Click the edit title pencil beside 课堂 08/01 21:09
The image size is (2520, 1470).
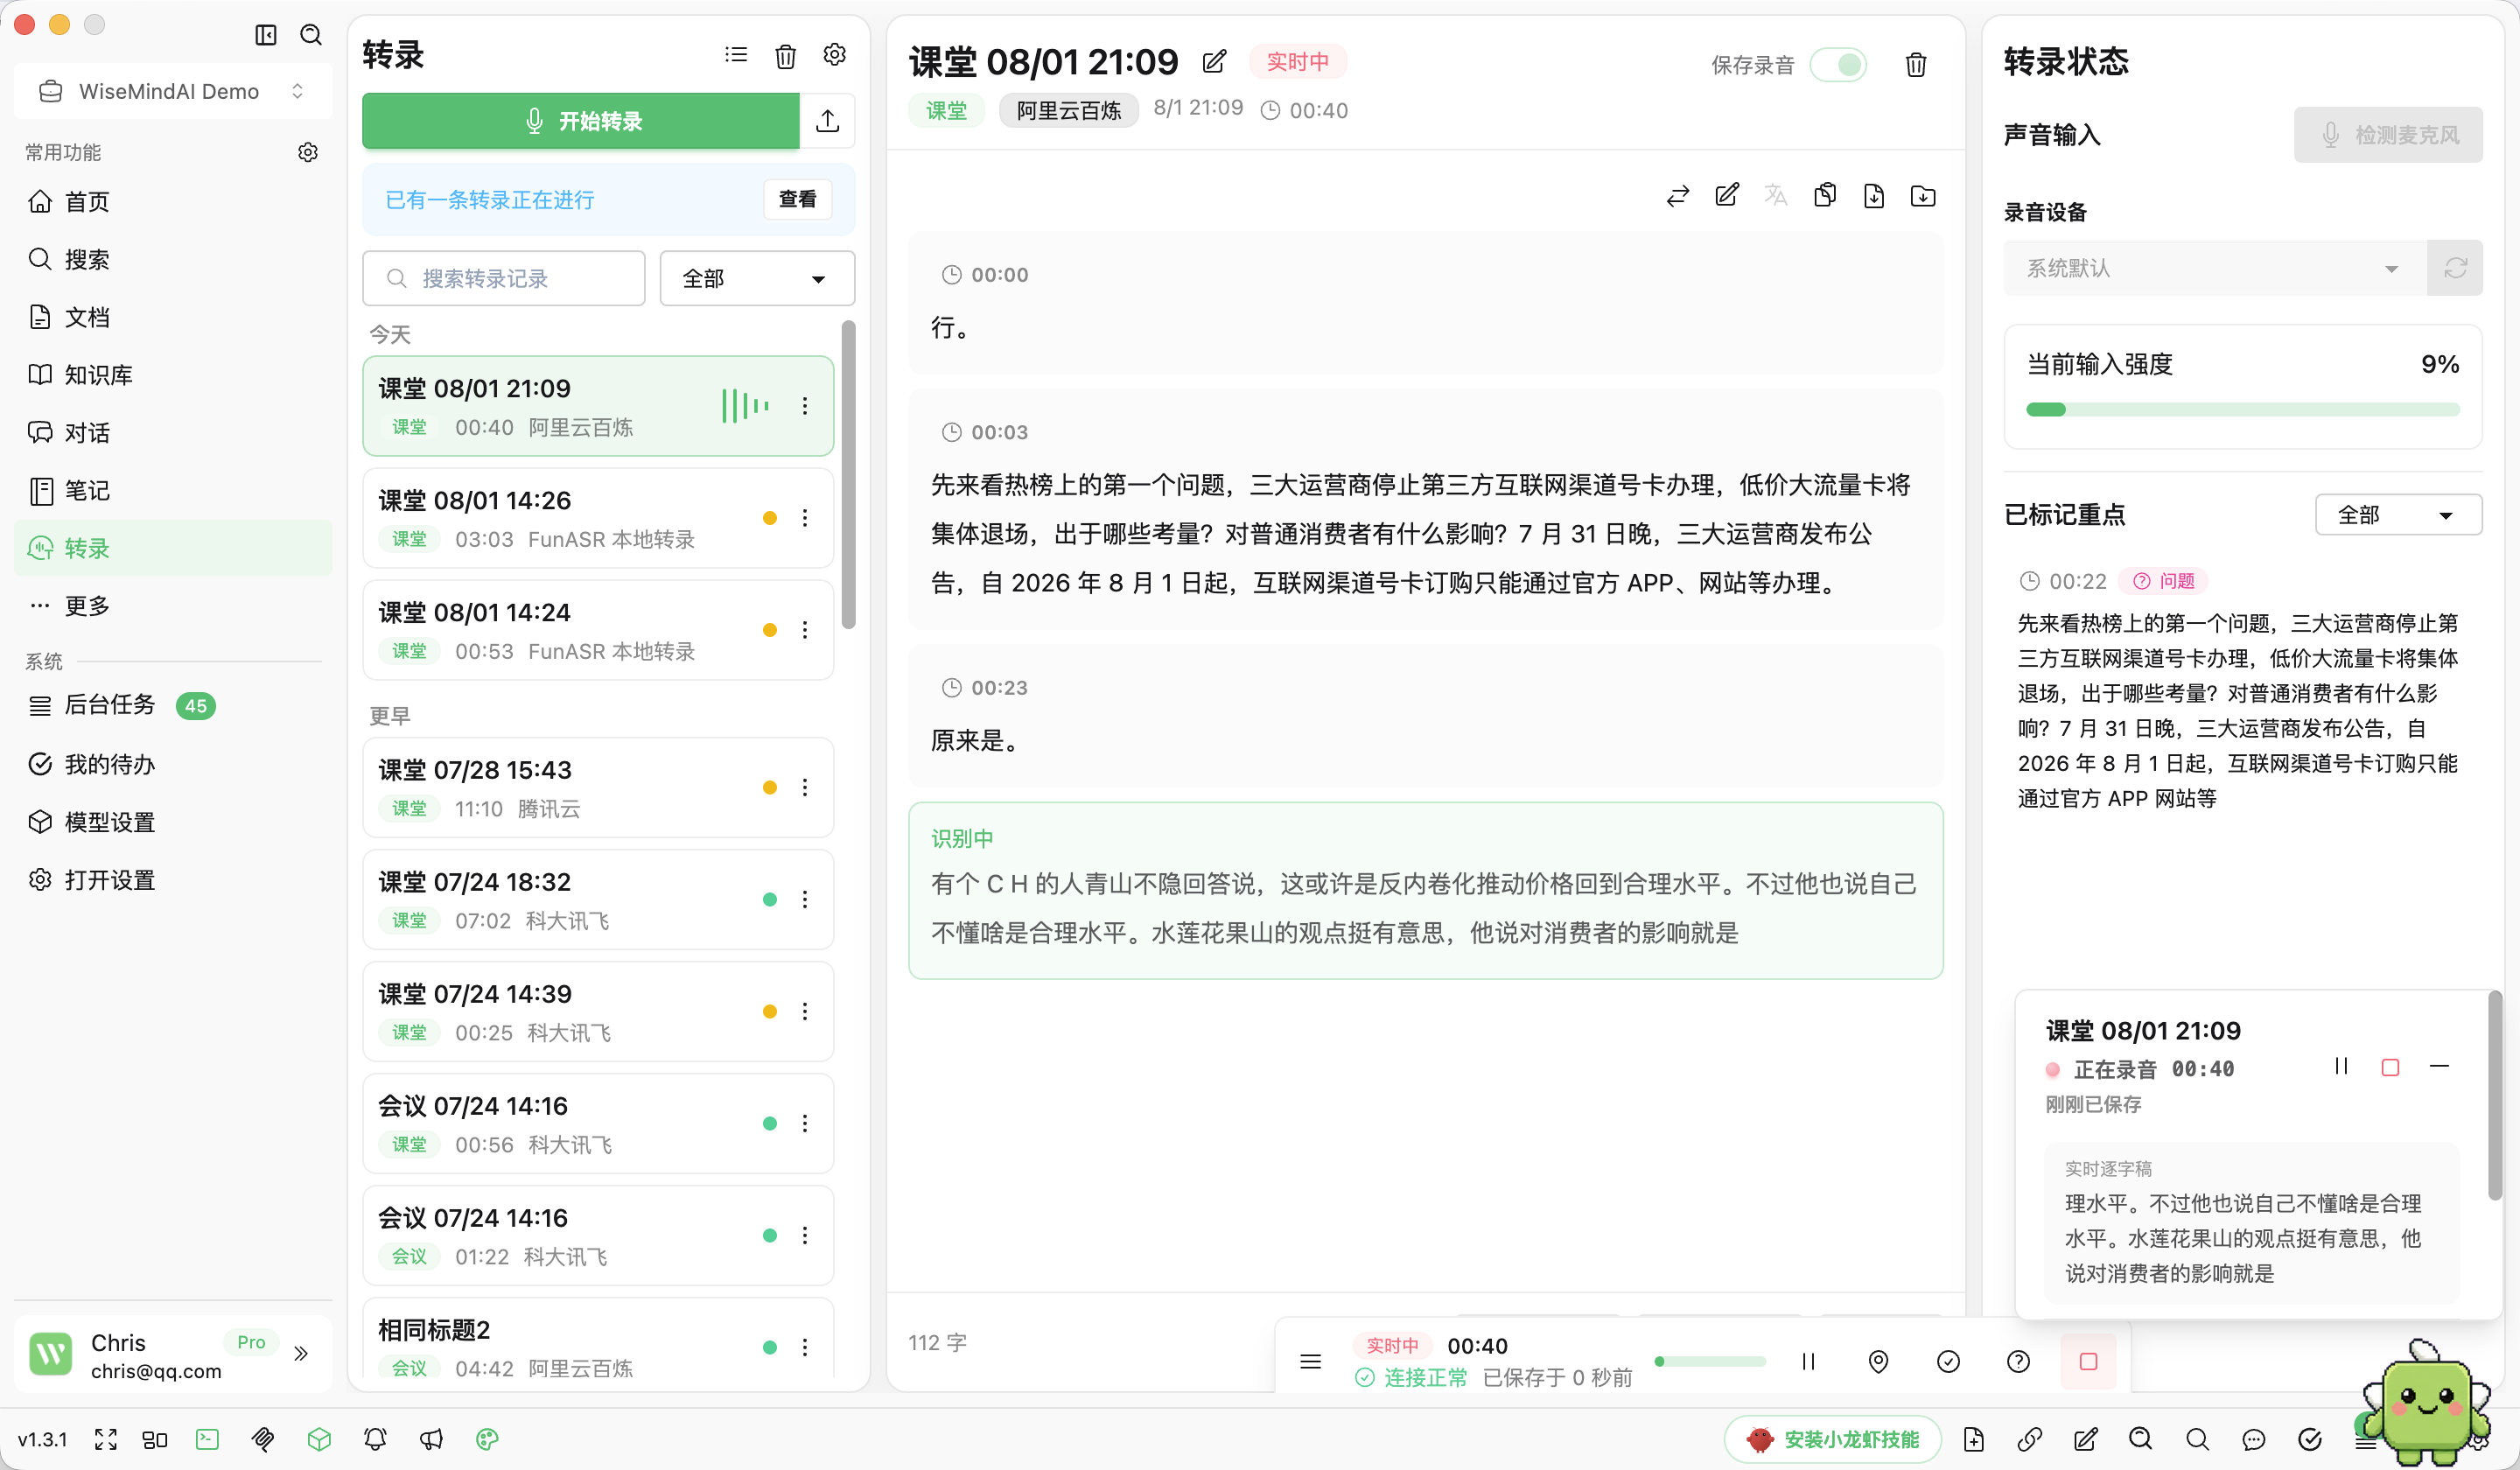click(x=1214, y=62)
